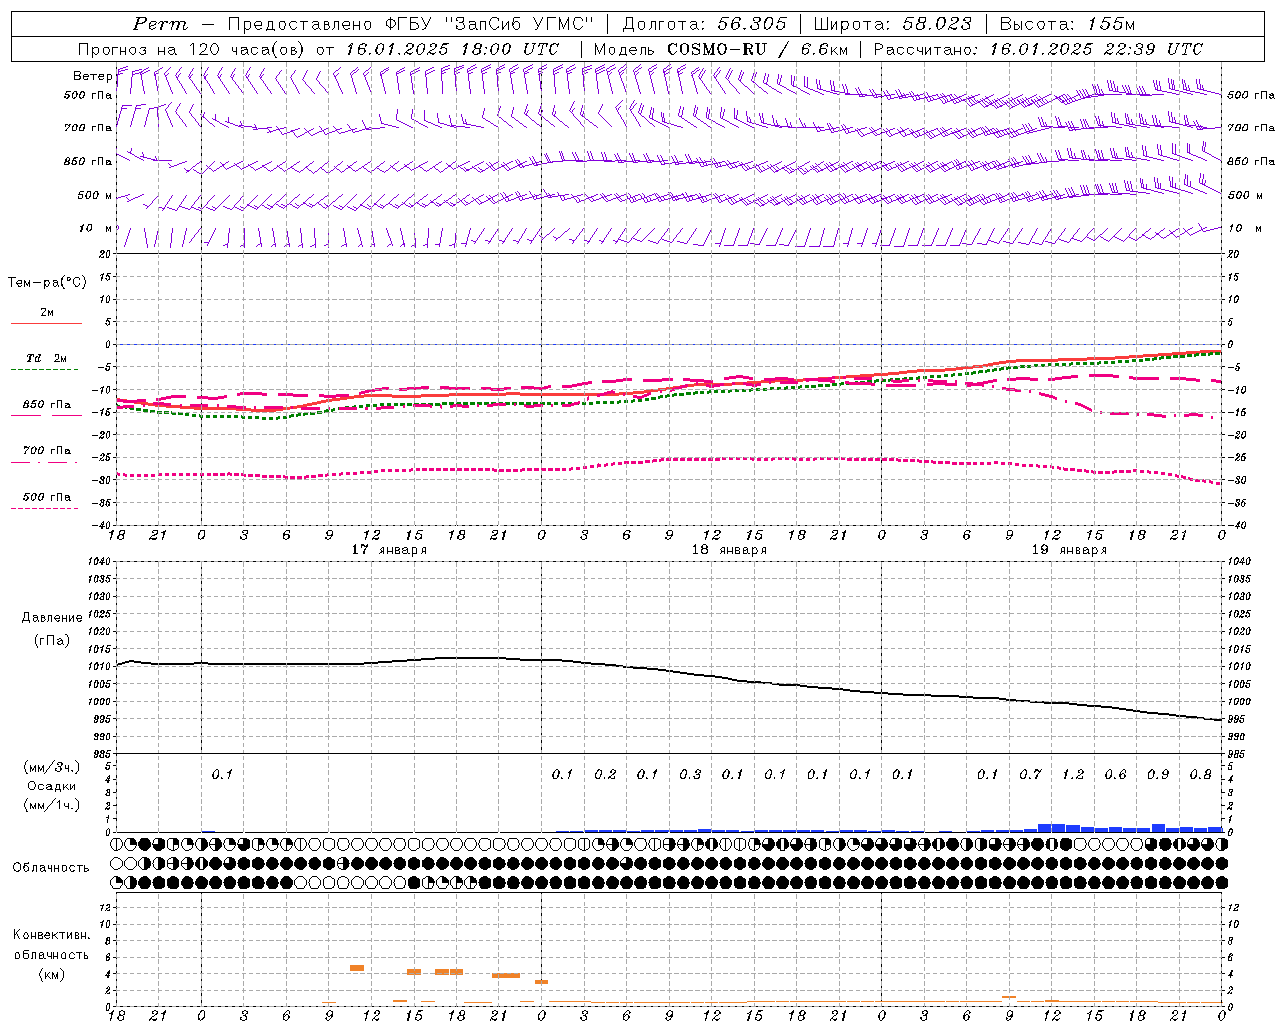Click the "(мм/3ч.)" units label
The width and height of the screenshot is (1280, 1024).
pos(52,767)
